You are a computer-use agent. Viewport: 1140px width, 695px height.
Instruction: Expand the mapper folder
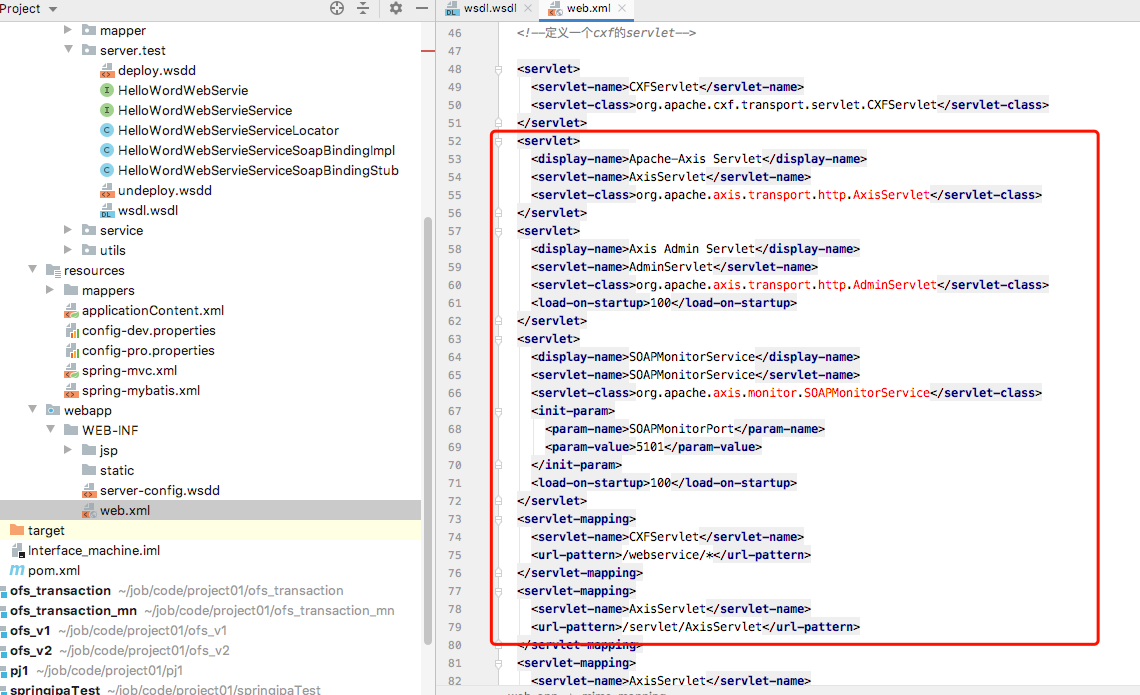(68, 30)
